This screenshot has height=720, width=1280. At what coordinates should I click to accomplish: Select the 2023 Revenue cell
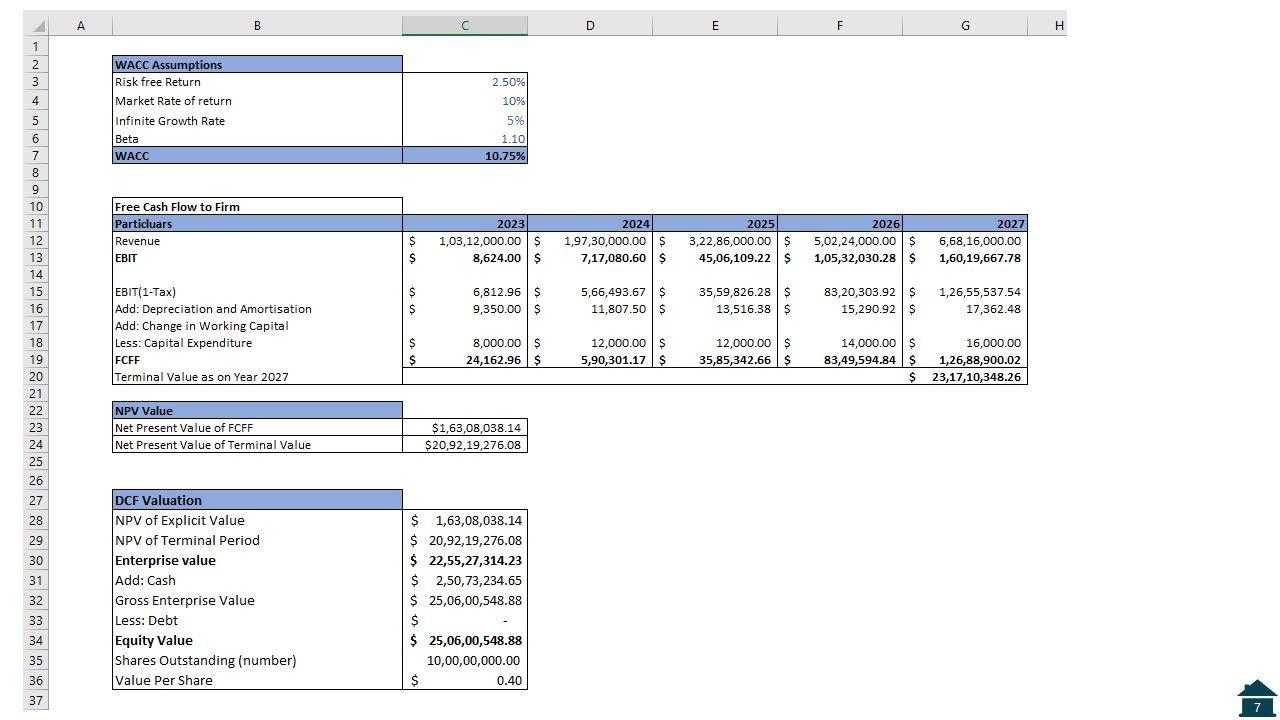click(x=465, y=241)
